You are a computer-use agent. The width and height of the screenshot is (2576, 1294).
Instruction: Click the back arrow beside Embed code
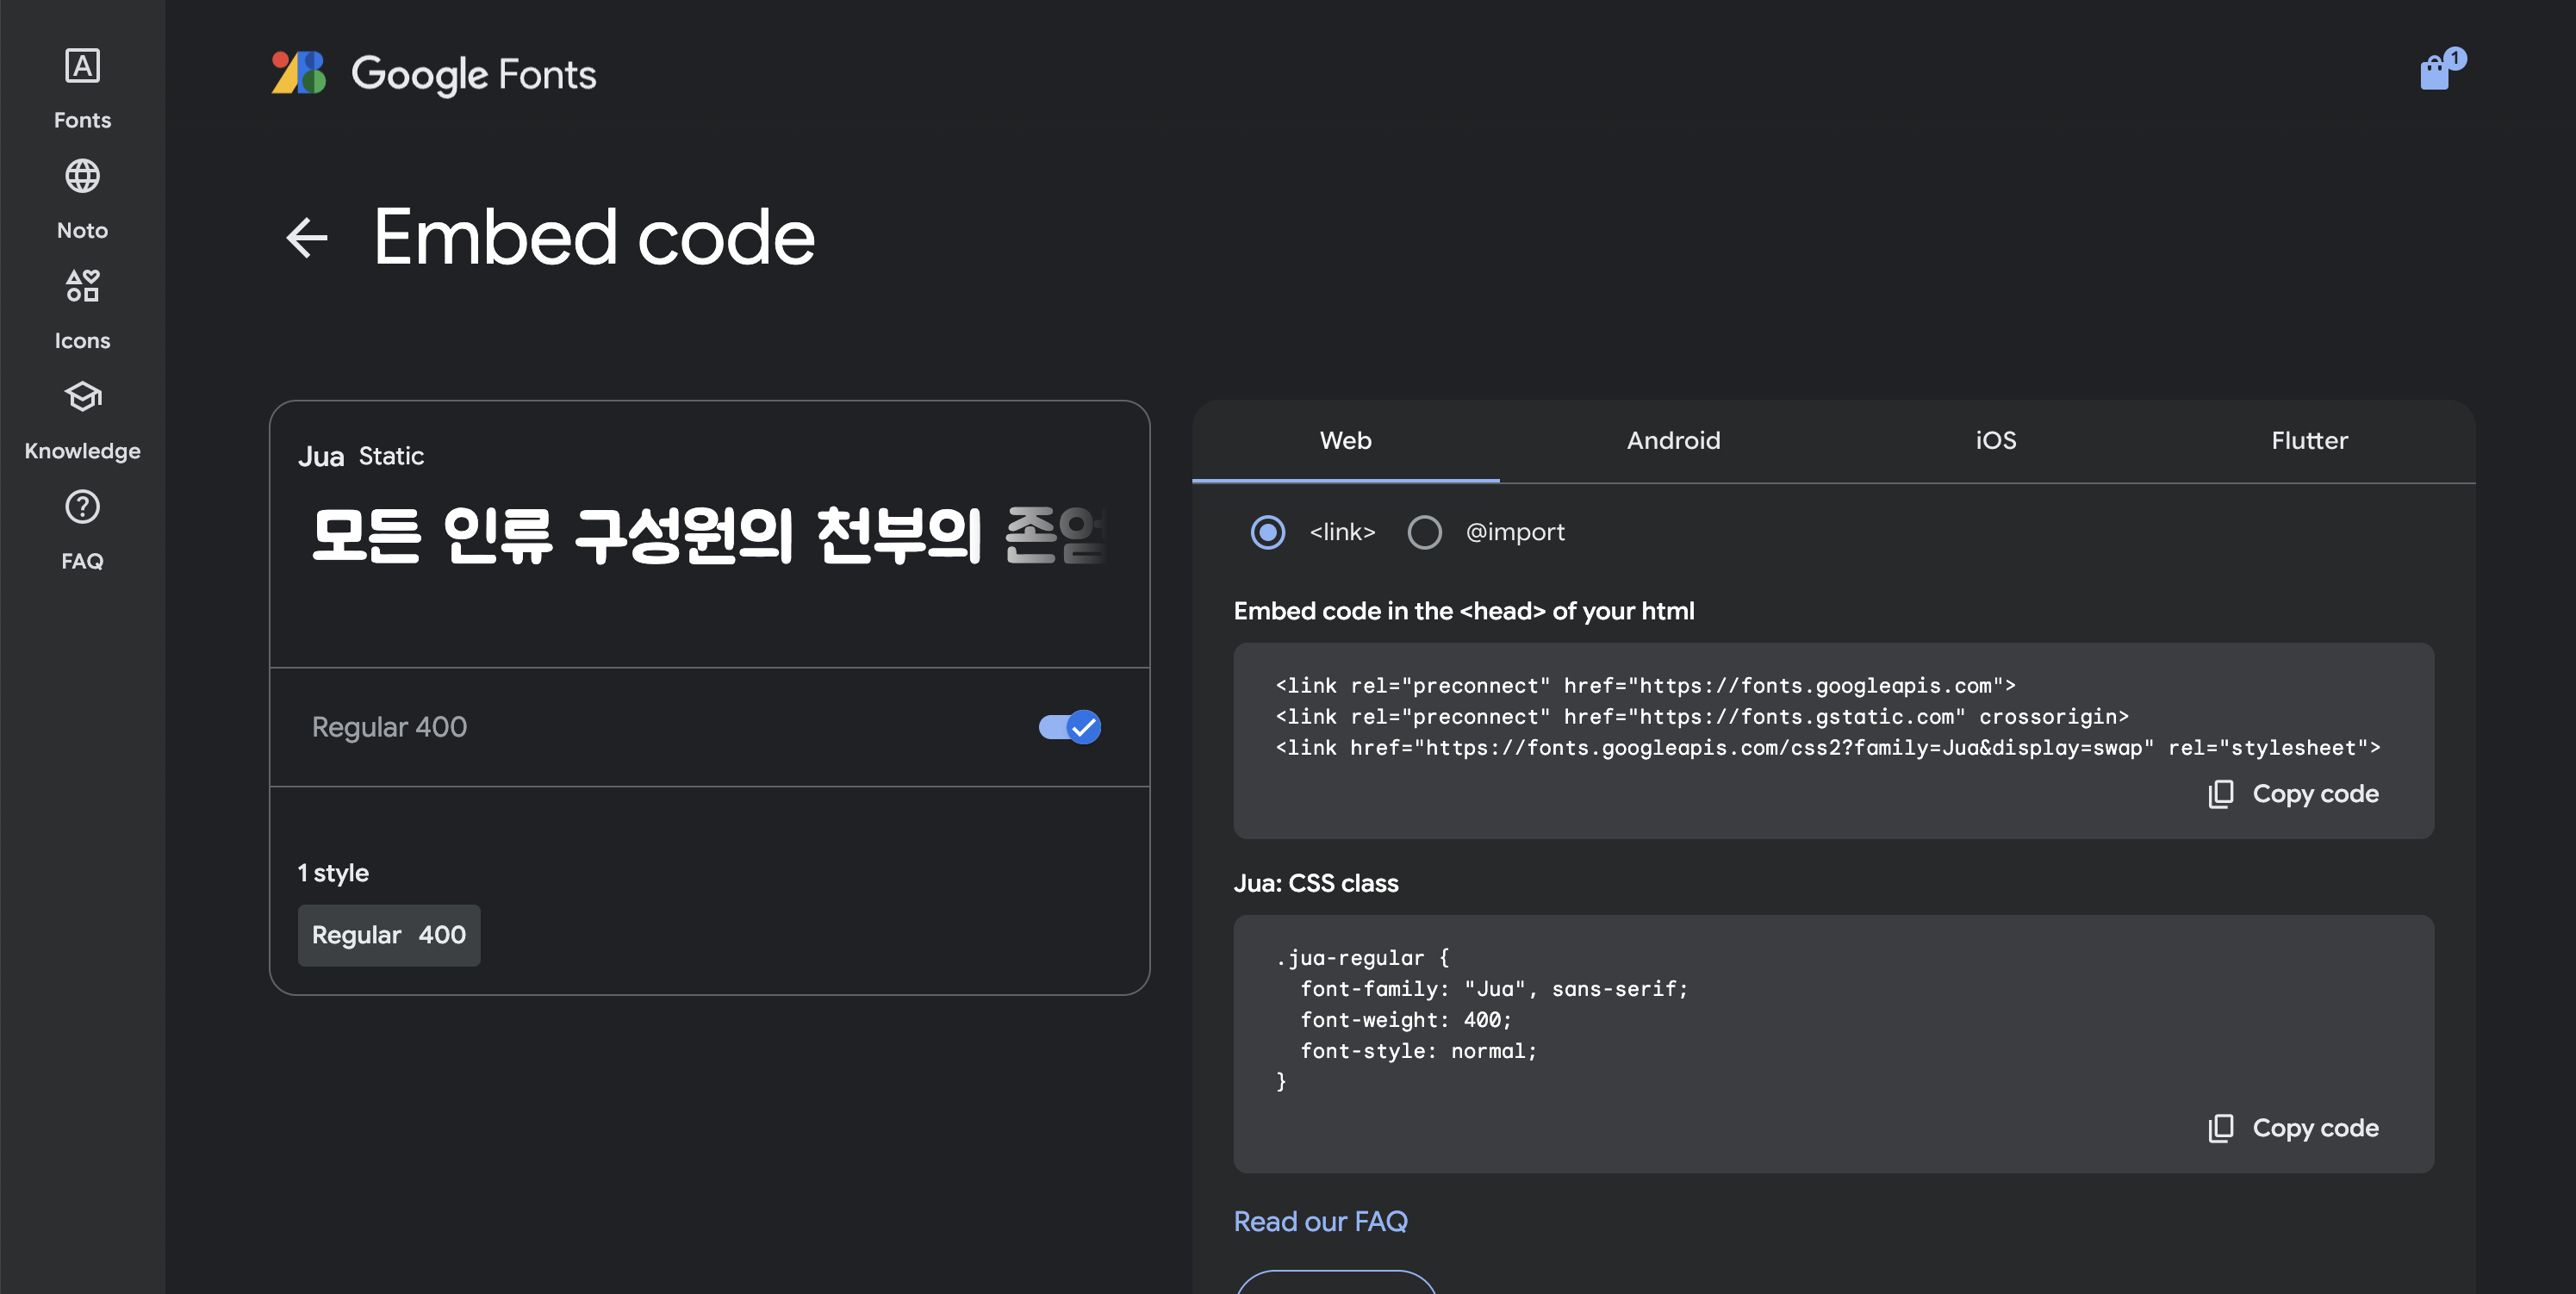point(306,238)
